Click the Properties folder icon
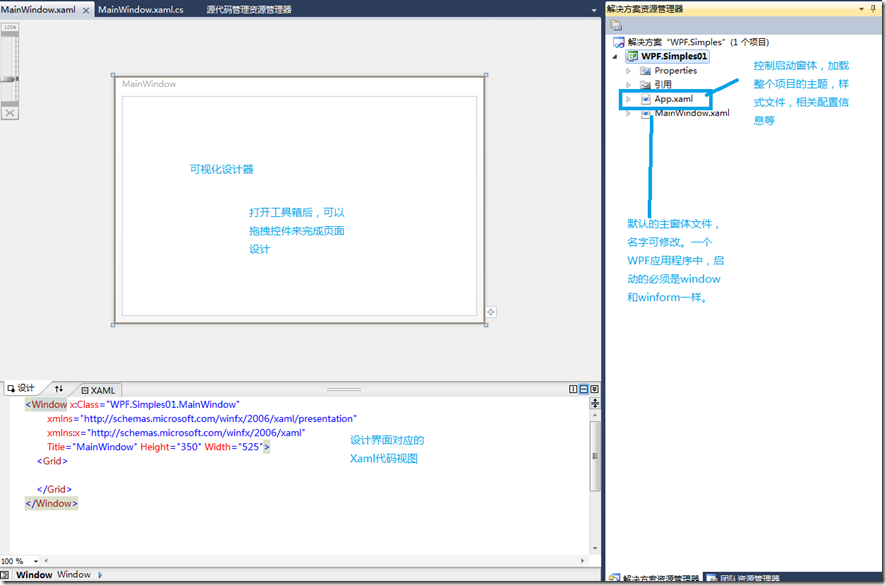The height and width of the screenshot is (585, 886). tap(645, 71)
